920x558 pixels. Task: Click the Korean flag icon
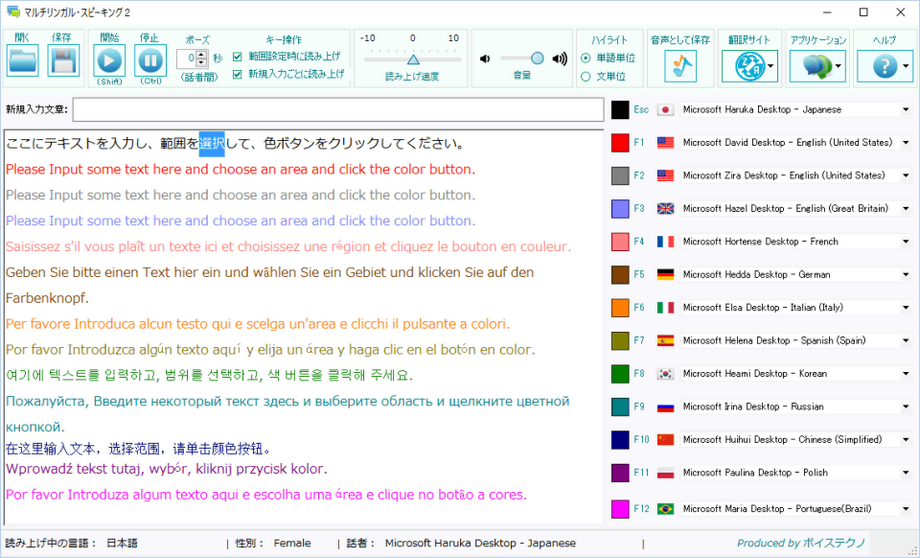(665, 374)
